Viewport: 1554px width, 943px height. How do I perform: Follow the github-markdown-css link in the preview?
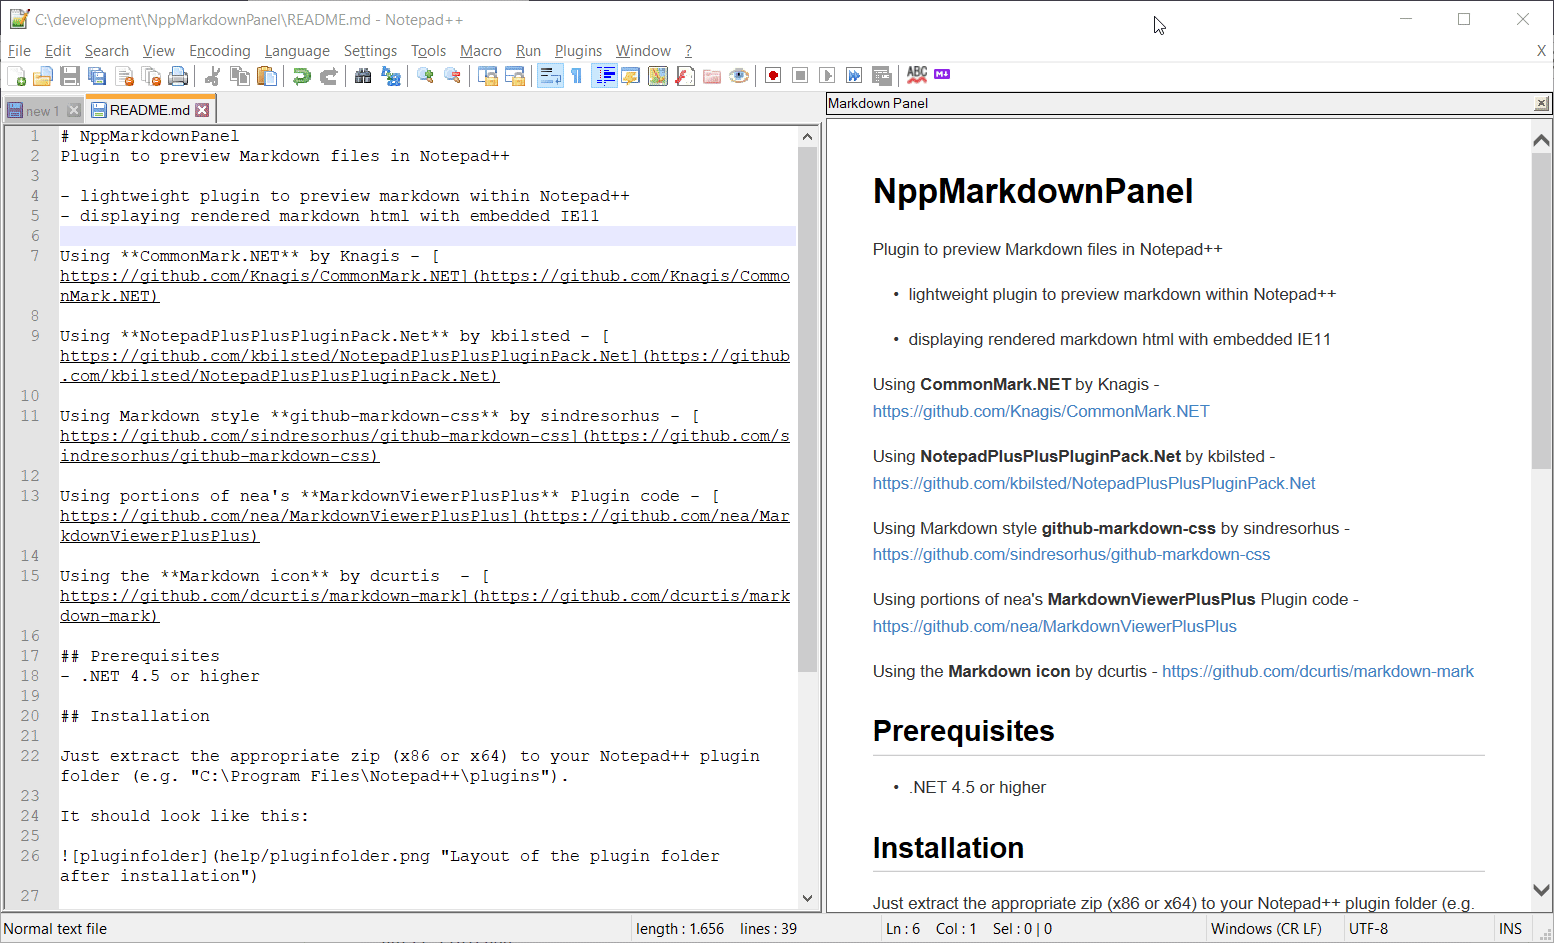pos(1071,554)
